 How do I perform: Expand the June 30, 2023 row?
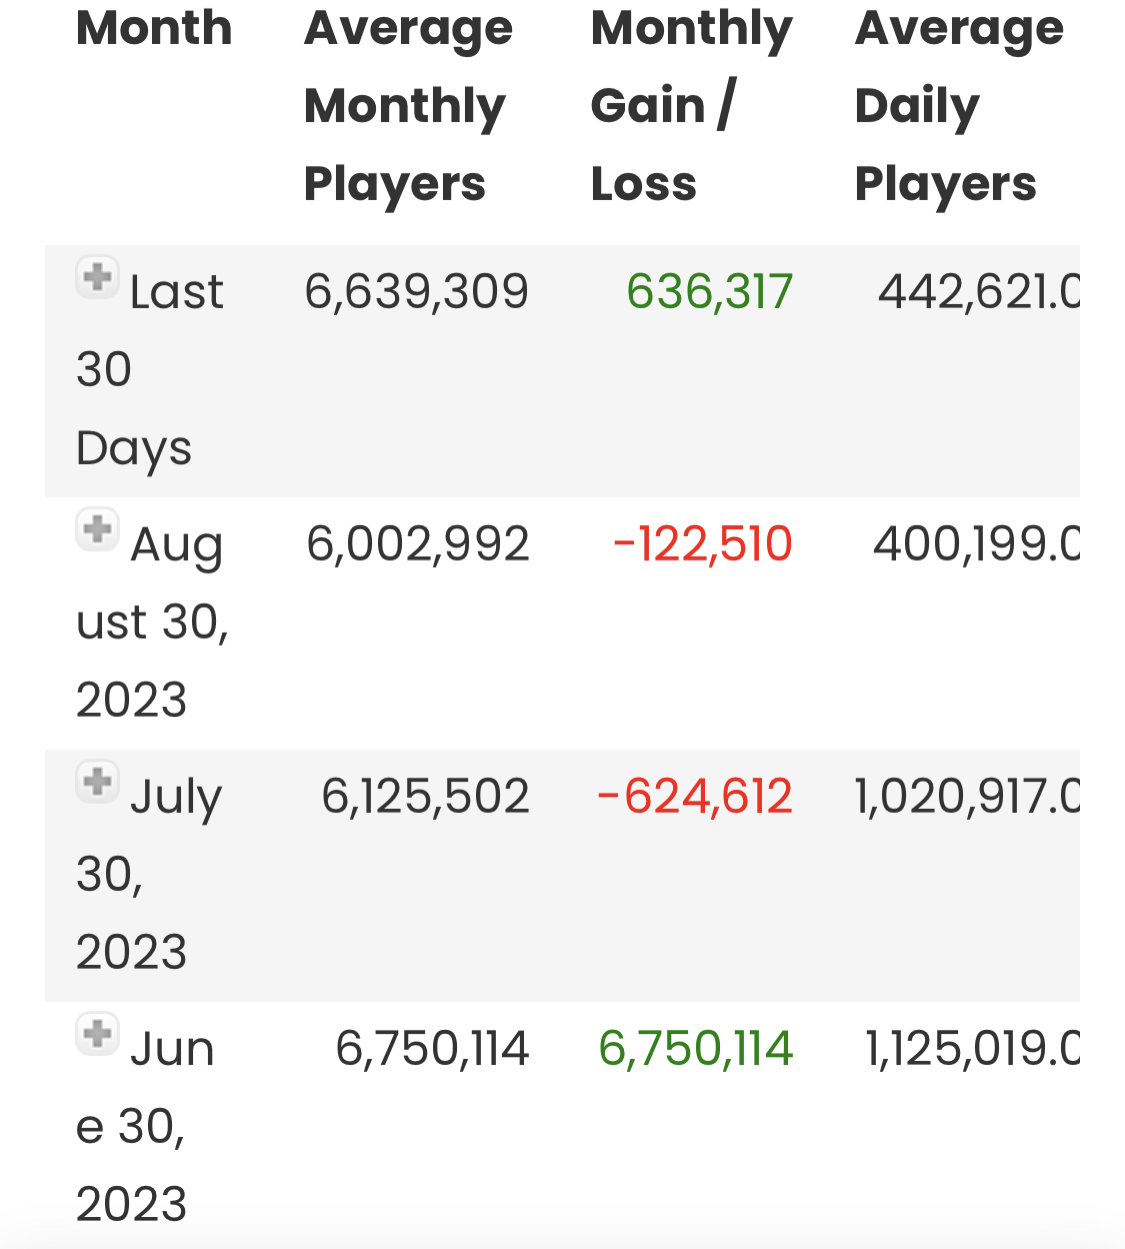click(97, 1033)
